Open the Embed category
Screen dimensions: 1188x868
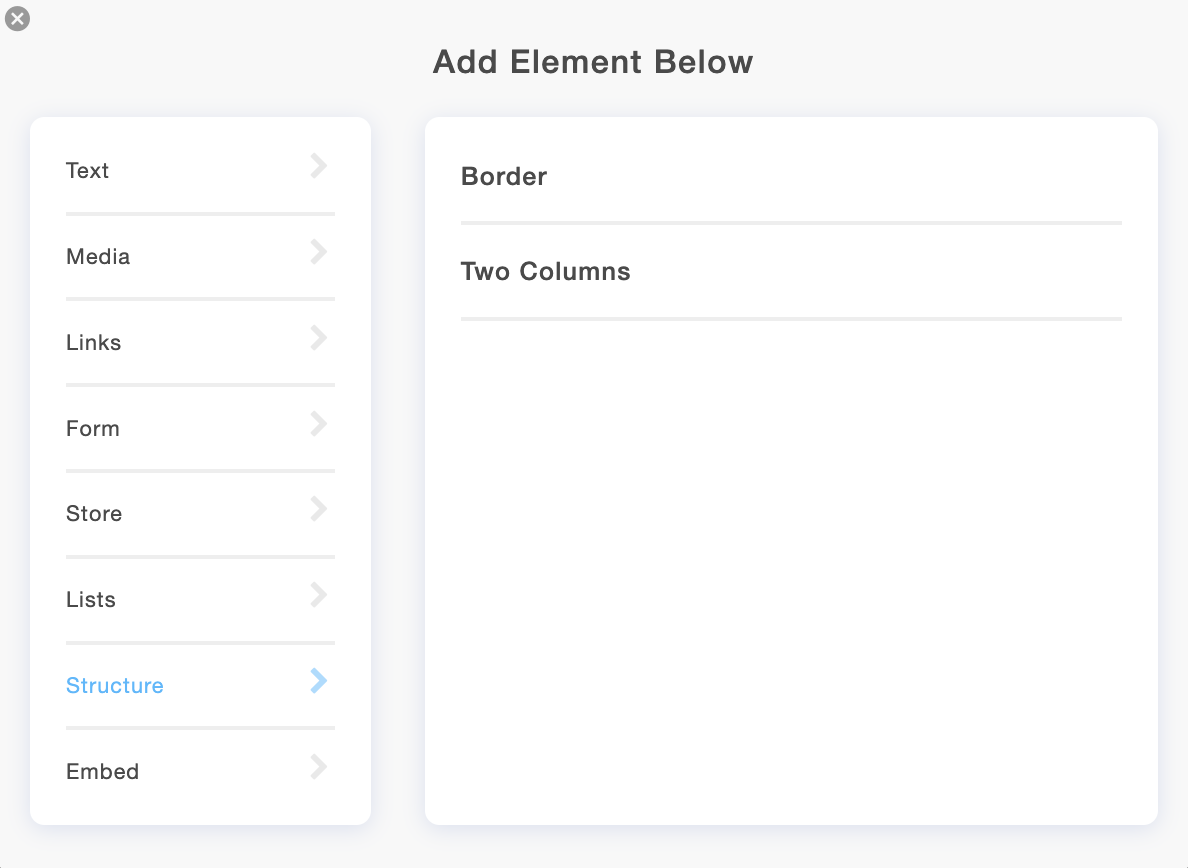(103, 772)
